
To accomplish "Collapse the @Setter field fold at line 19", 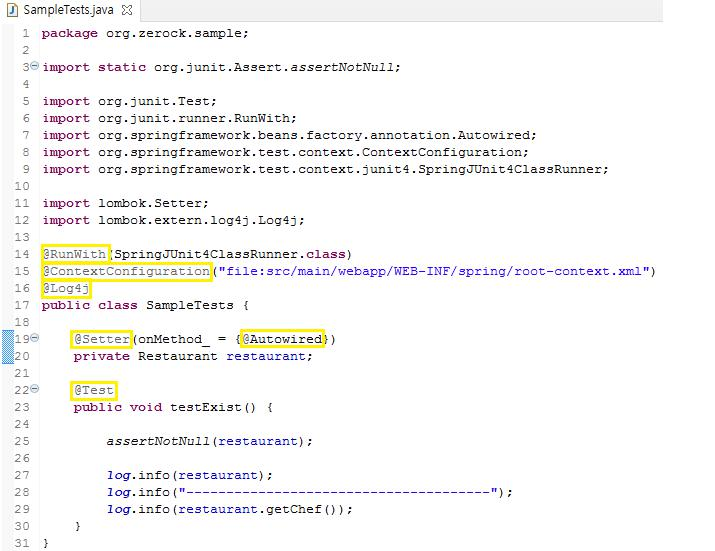I will 34,338.
